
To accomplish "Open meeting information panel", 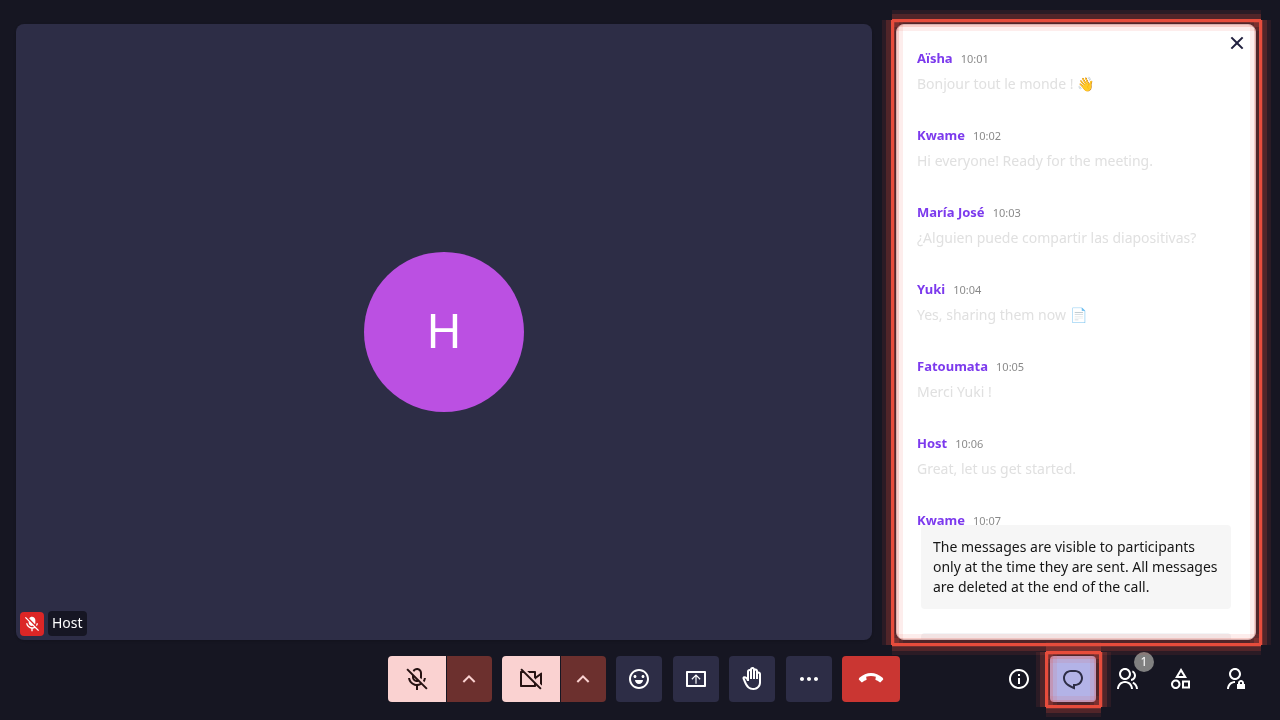I will pos(1019,679).
